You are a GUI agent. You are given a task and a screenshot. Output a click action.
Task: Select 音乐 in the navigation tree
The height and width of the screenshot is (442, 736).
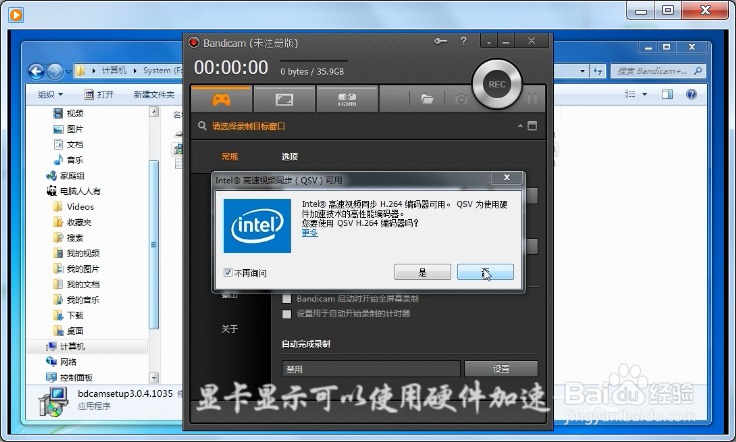[x=69, y=160]
